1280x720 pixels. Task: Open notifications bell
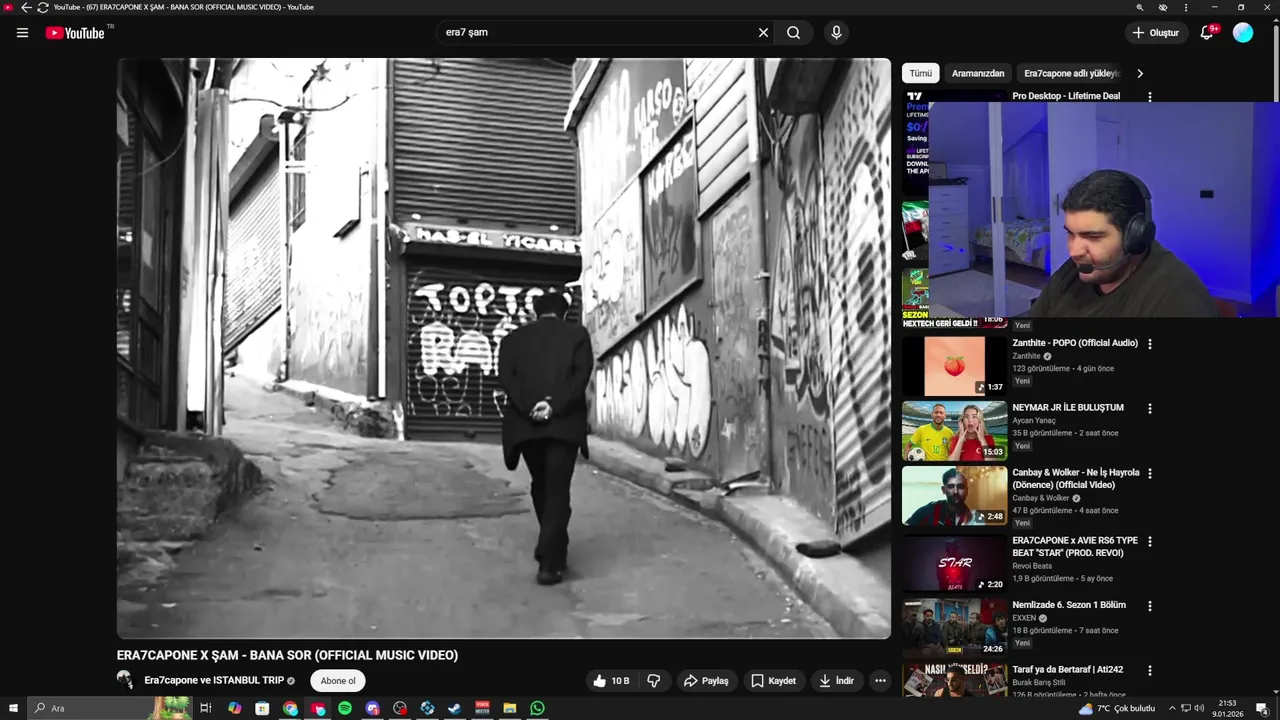pyautogui.click(x=1207, y=32)
